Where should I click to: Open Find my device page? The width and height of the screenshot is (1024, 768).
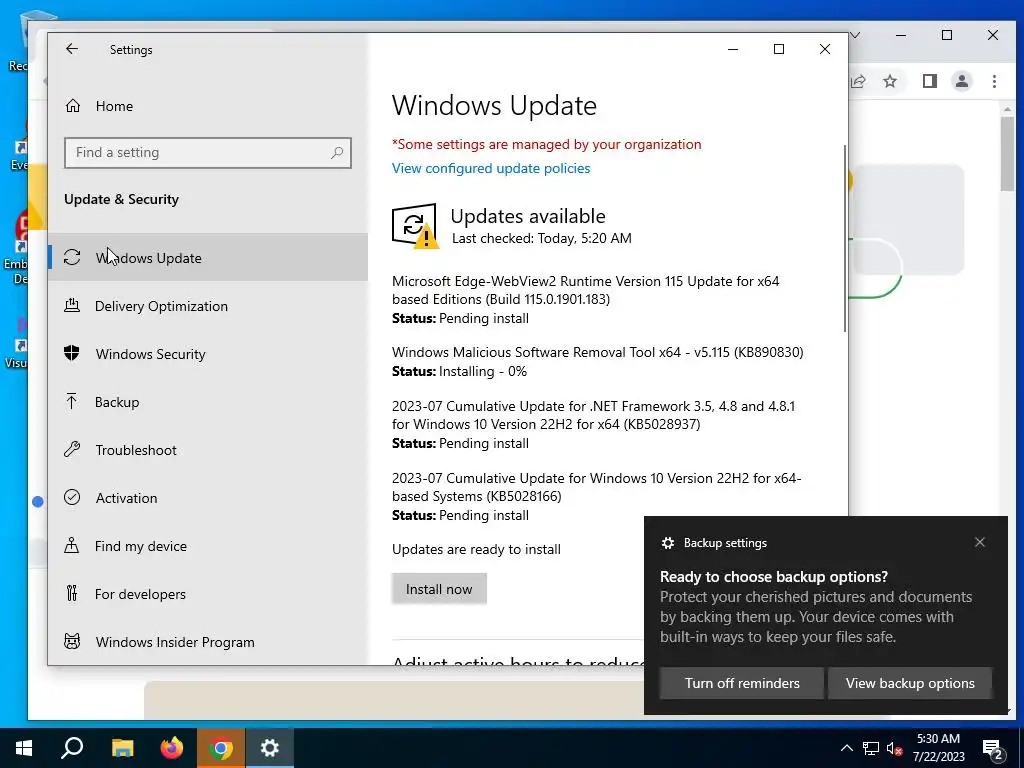208,546
